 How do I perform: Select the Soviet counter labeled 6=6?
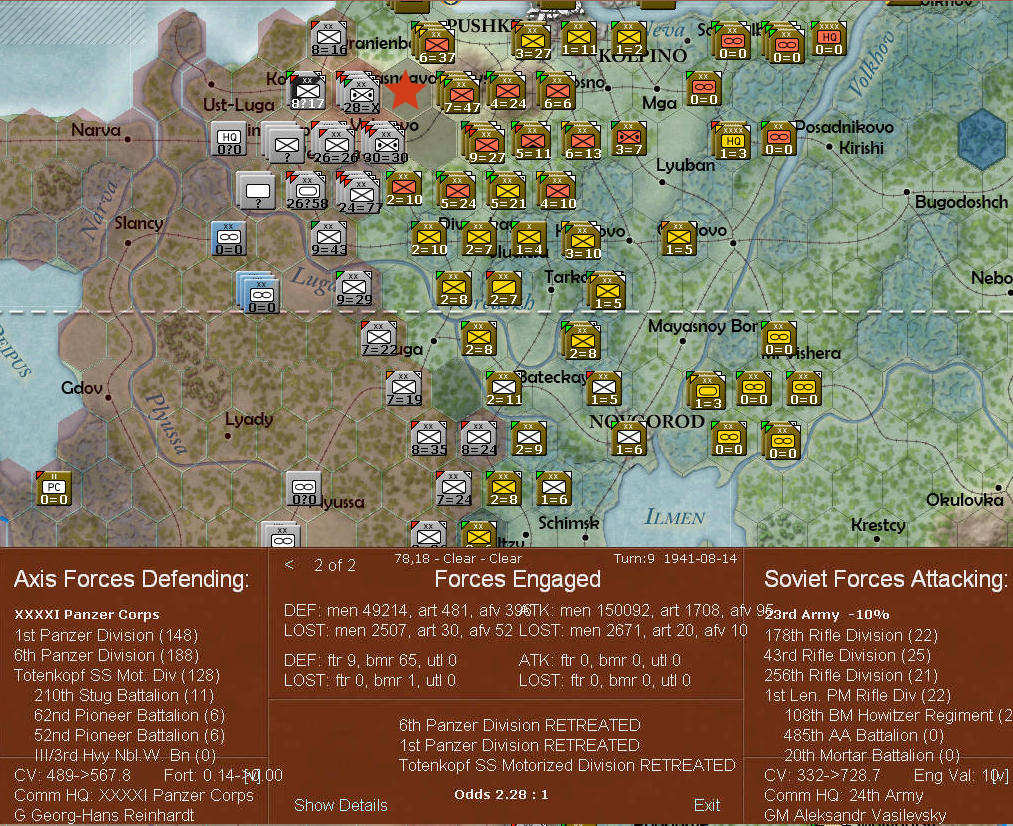pos(556,90)
